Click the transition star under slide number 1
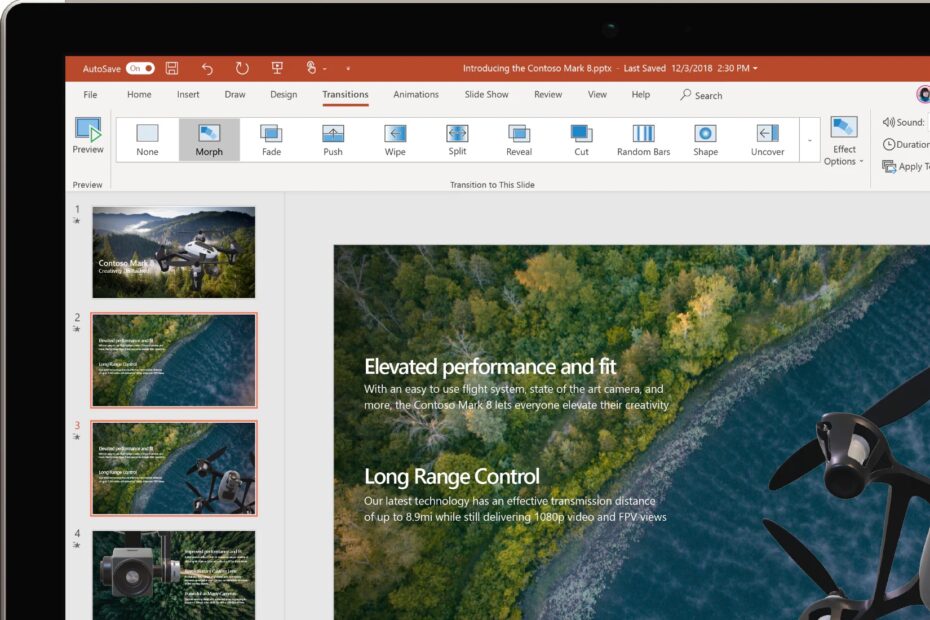Image resolution: width=930 pixels, height=620 pixels. pyautogui.click(x=77, y=221)
